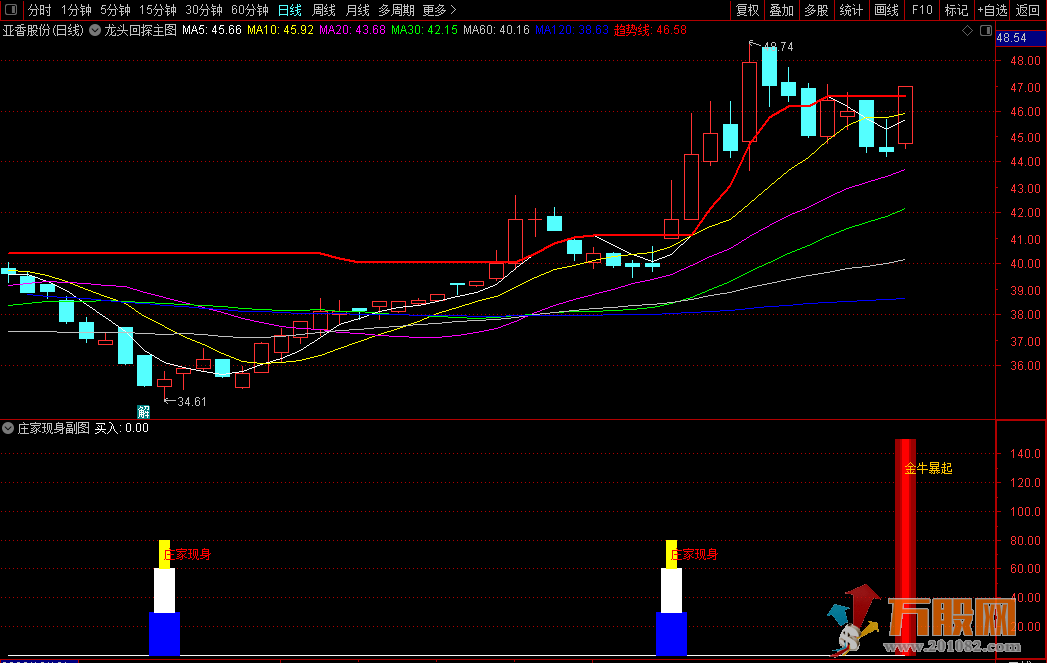1047x663 pixels.
Task: Expand the 庄家现身副图 indicator dropdown
Action: pyautogui.click(x=8, y=428)
